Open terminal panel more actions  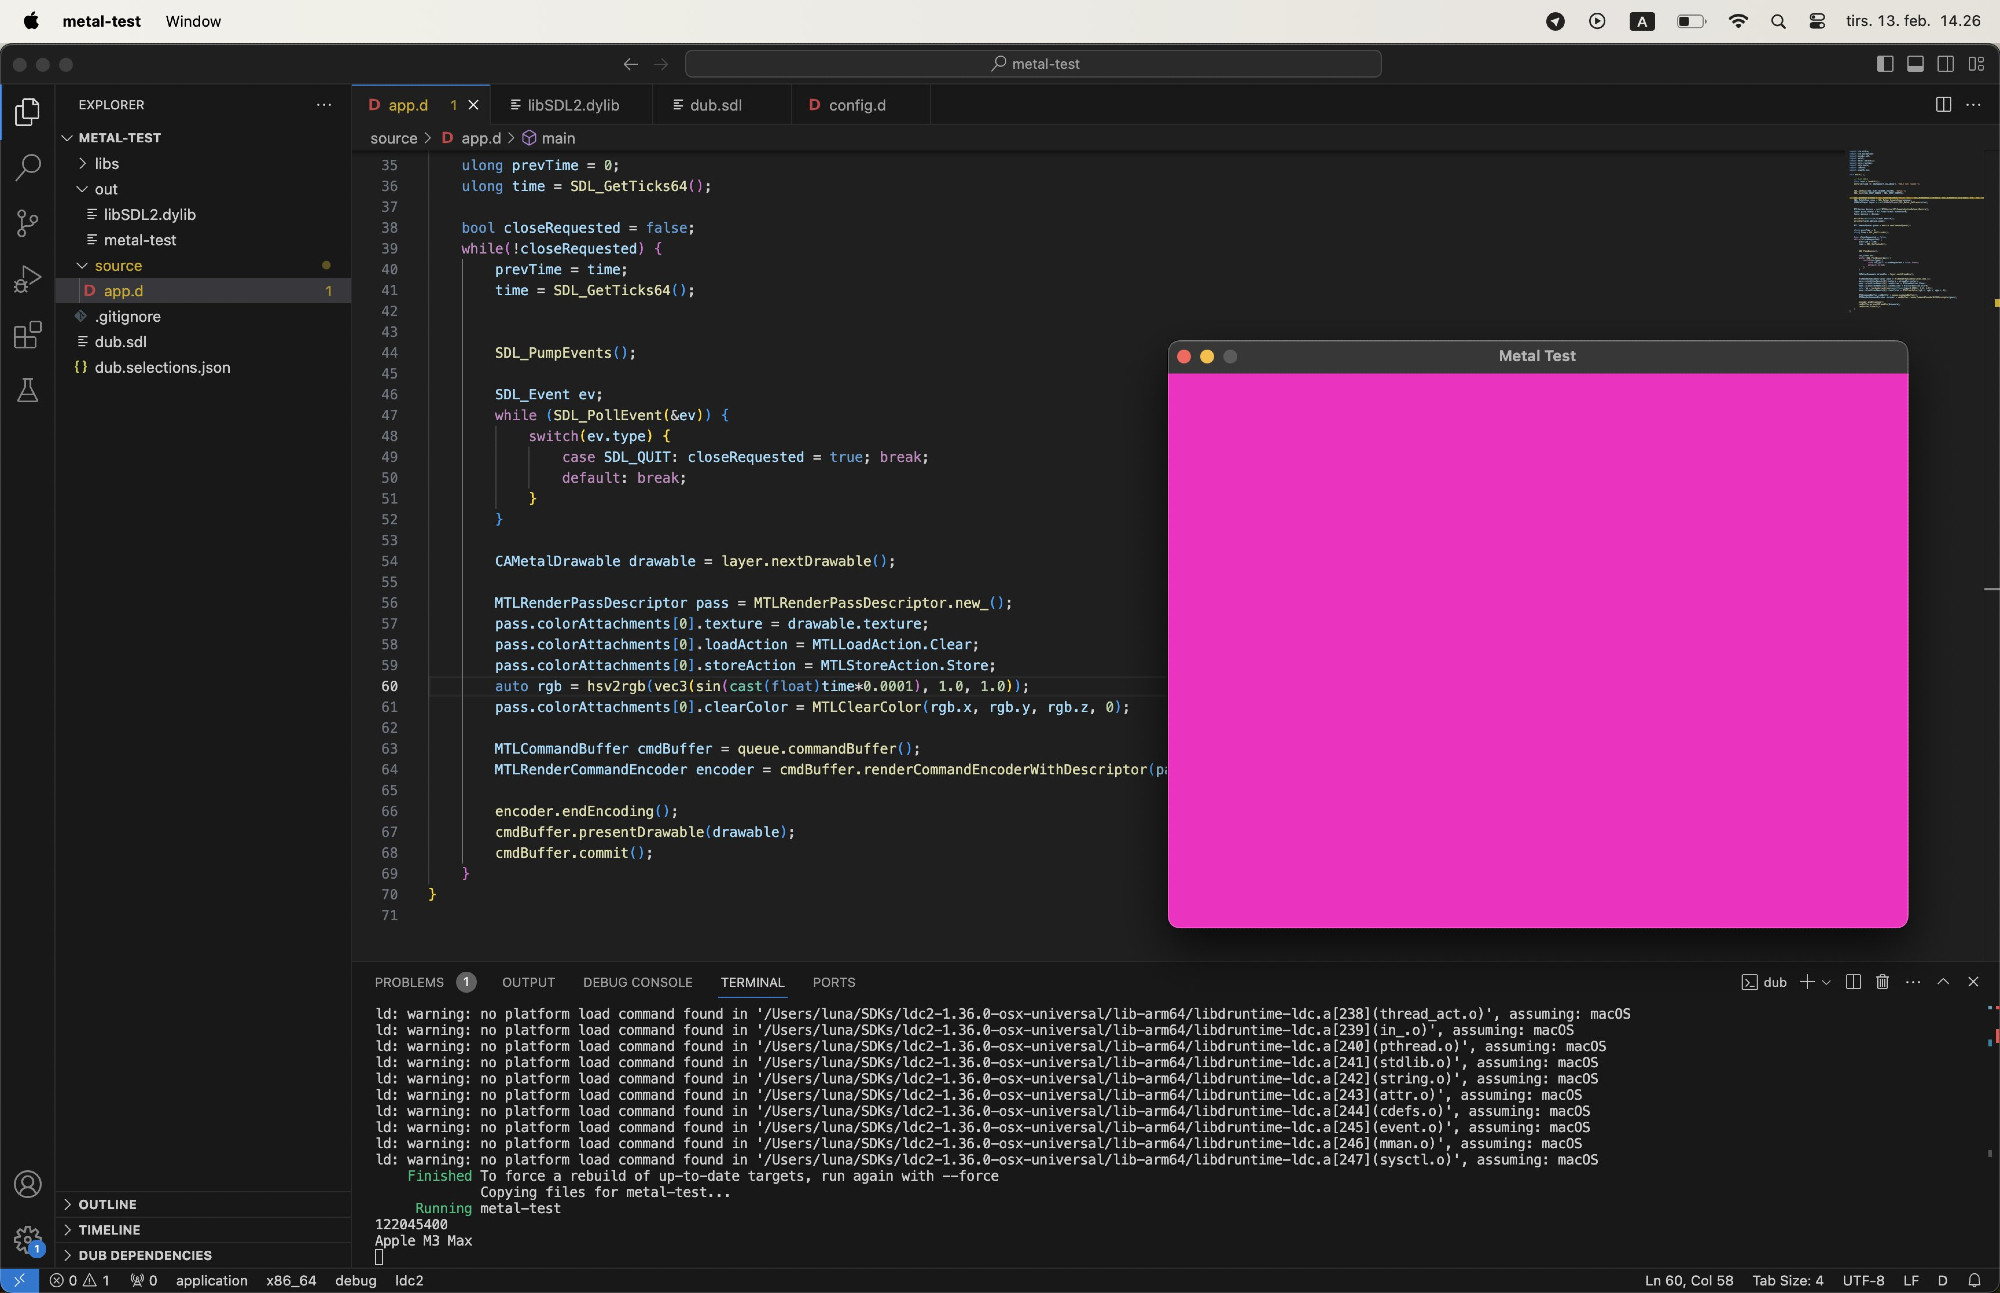point(1913,982)
